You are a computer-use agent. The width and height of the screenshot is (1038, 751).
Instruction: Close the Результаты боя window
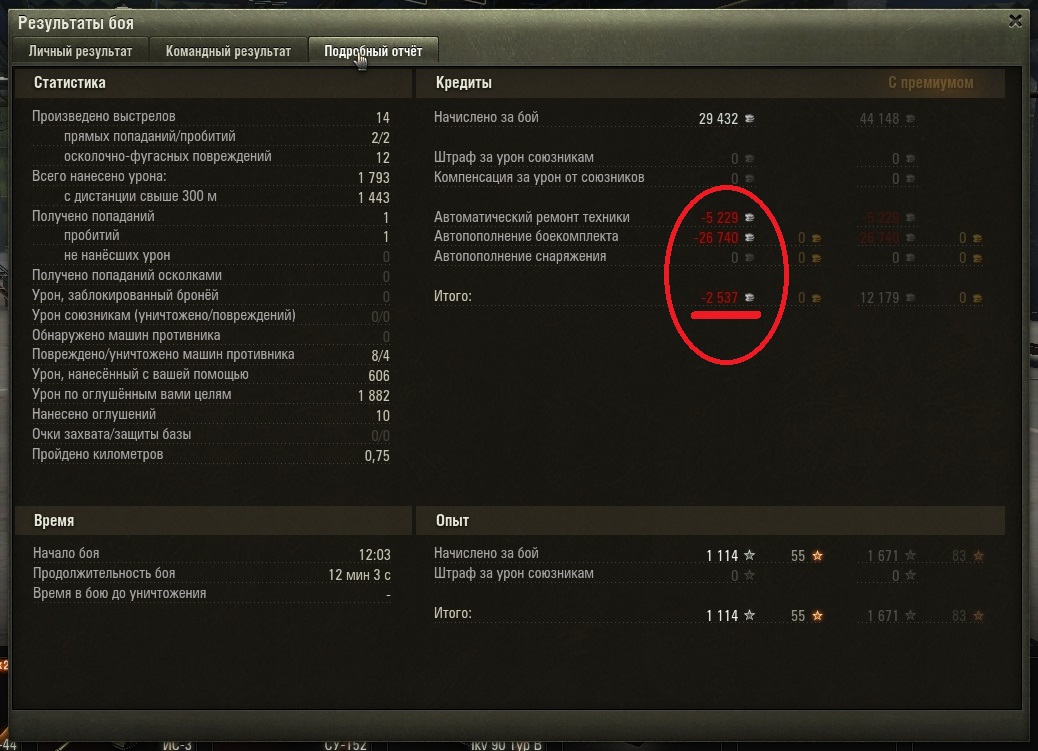pos(1015,21)
